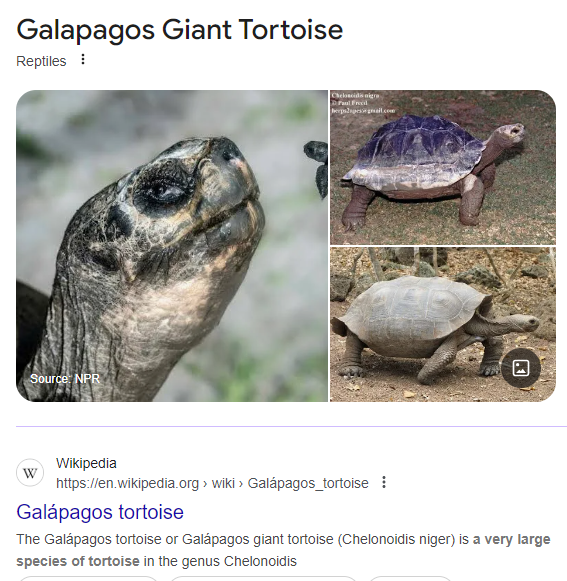Image resolution: width=567 pixels, height=581 pixels.
Task: Open the three-dot menu next to Wikipedia URL
Action: click(384, 482)
